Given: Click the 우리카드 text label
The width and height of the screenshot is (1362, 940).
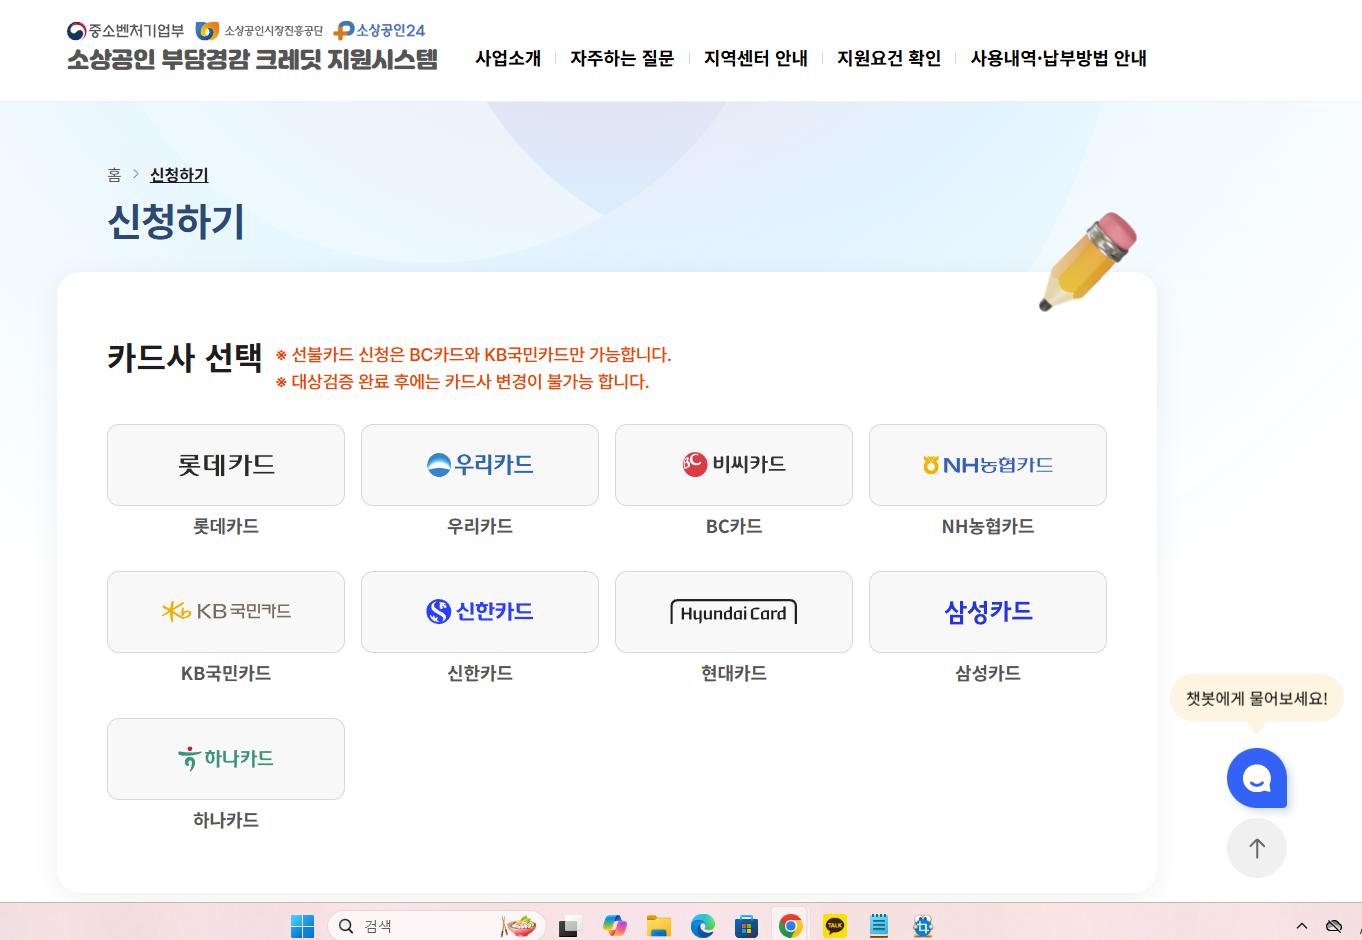Looking at the screenshot, I should click(480, 526).
